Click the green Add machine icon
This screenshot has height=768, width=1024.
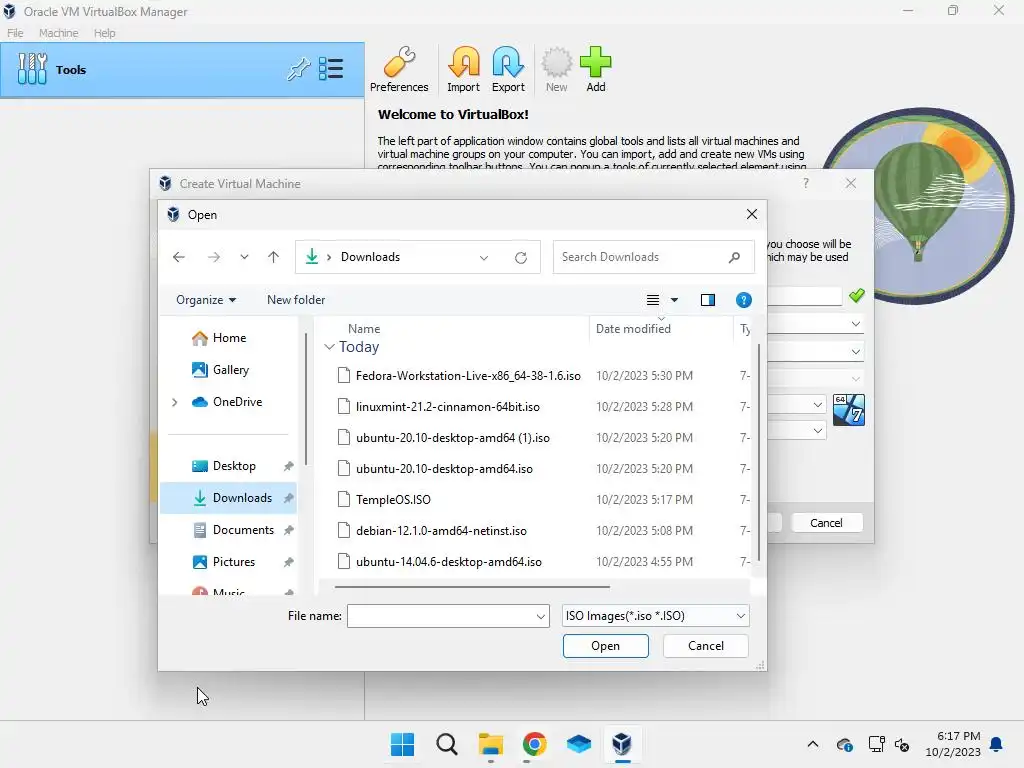(x=596, y=69)
